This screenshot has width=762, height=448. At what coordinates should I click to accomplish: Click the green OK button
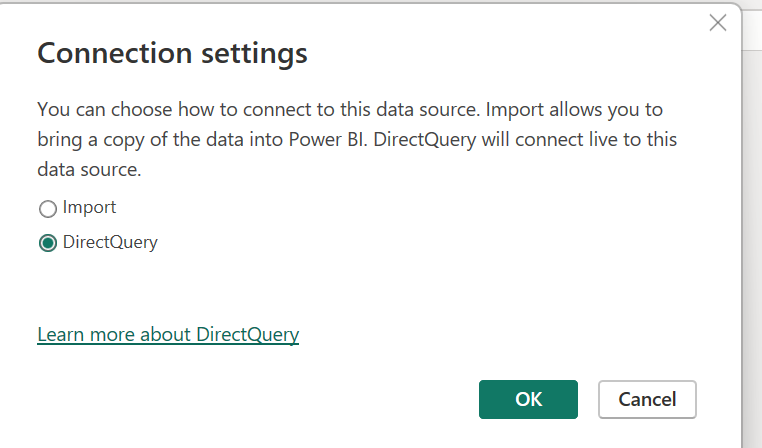[x=528, y=399]
